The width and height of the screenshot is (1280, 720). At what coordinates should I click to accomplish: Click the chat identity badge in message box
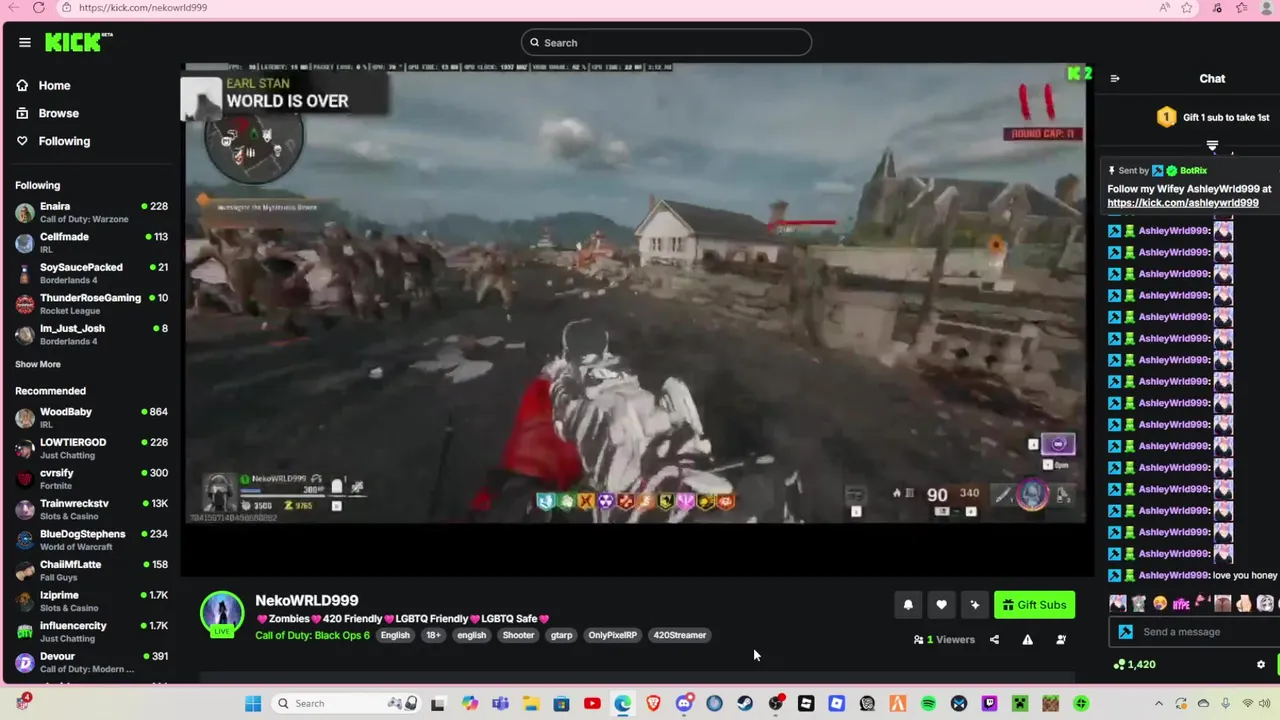[x=1125, y=632]
